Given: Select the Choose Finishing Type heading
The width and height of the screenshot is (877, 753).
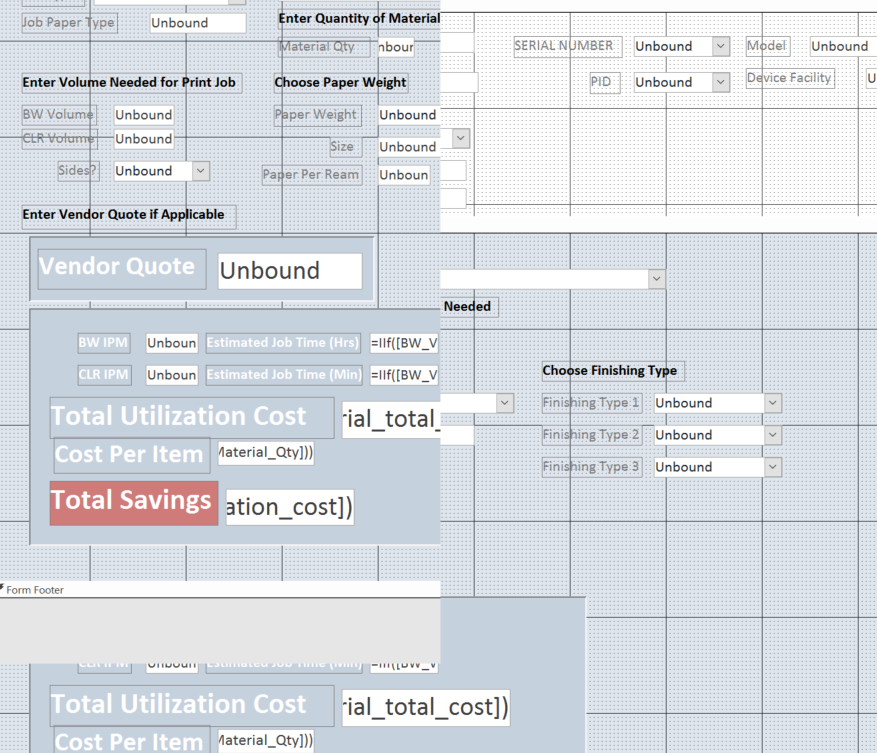Looking at the screenshot, I should (613, 371).
